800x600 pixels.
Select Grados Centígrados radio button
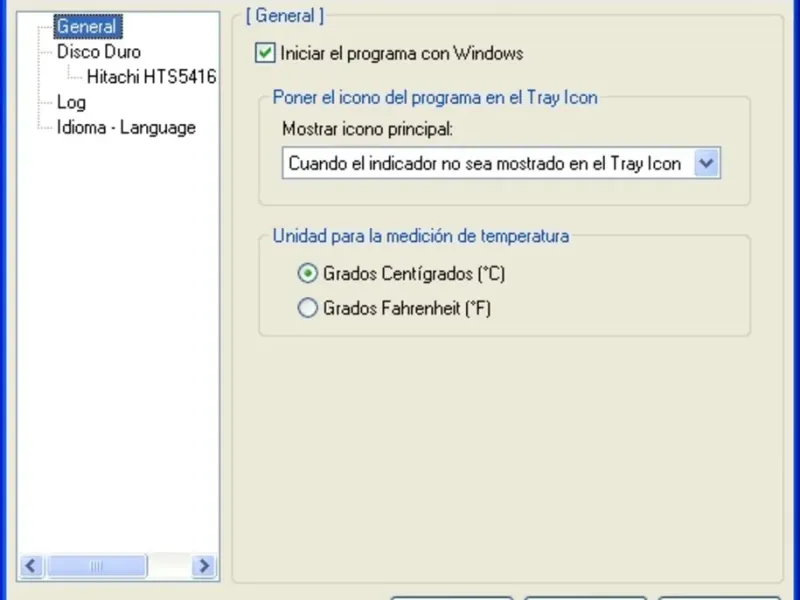[308, 273]
